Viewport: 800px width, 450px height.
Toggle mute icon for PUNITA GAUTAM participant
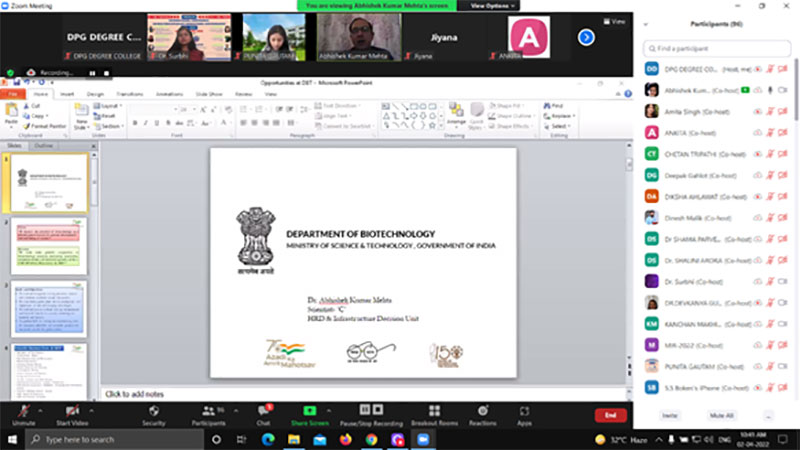pyautogui.click(x=770, y=366)
